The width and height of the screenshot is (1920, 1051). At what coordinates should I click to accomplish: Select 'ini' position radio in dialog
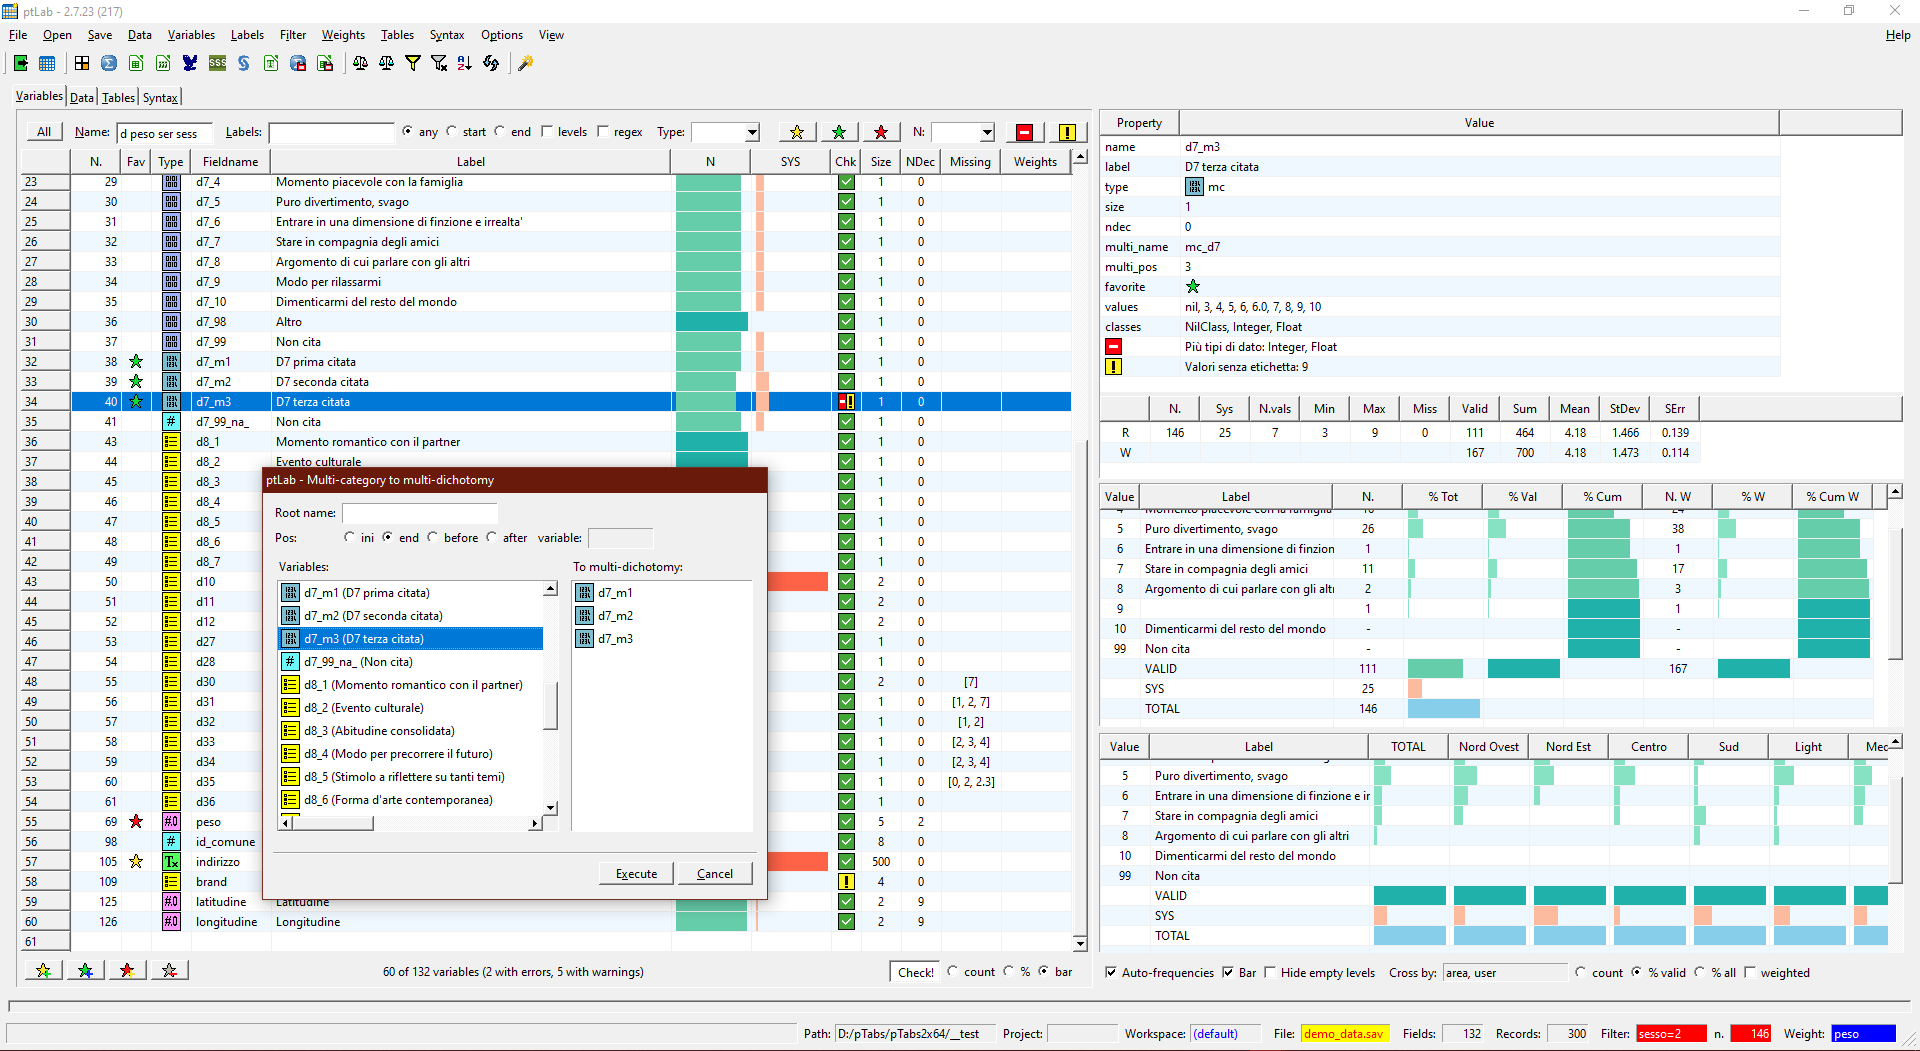[349, 537]
